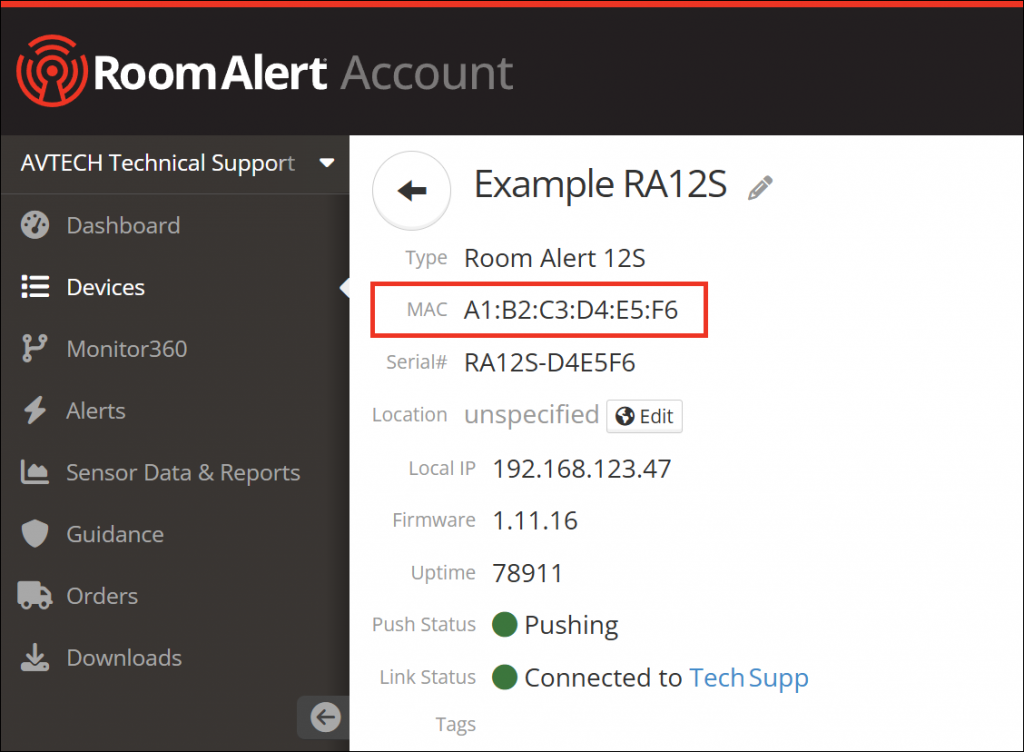This screenshot has width=1024, height=752.
Task: Expand the AVTECH Technical Support account dropdown
Action: pyautogui.click(x=326, y=163)
